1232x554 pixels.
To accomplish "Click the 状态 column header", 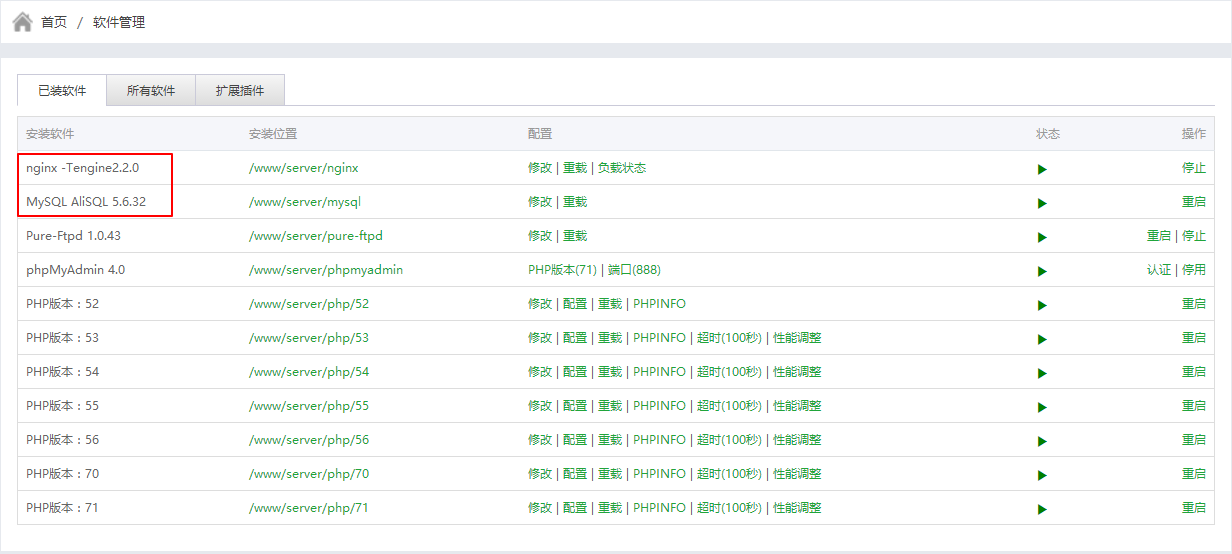I will pyautogui.click(x=1048, y=134).
